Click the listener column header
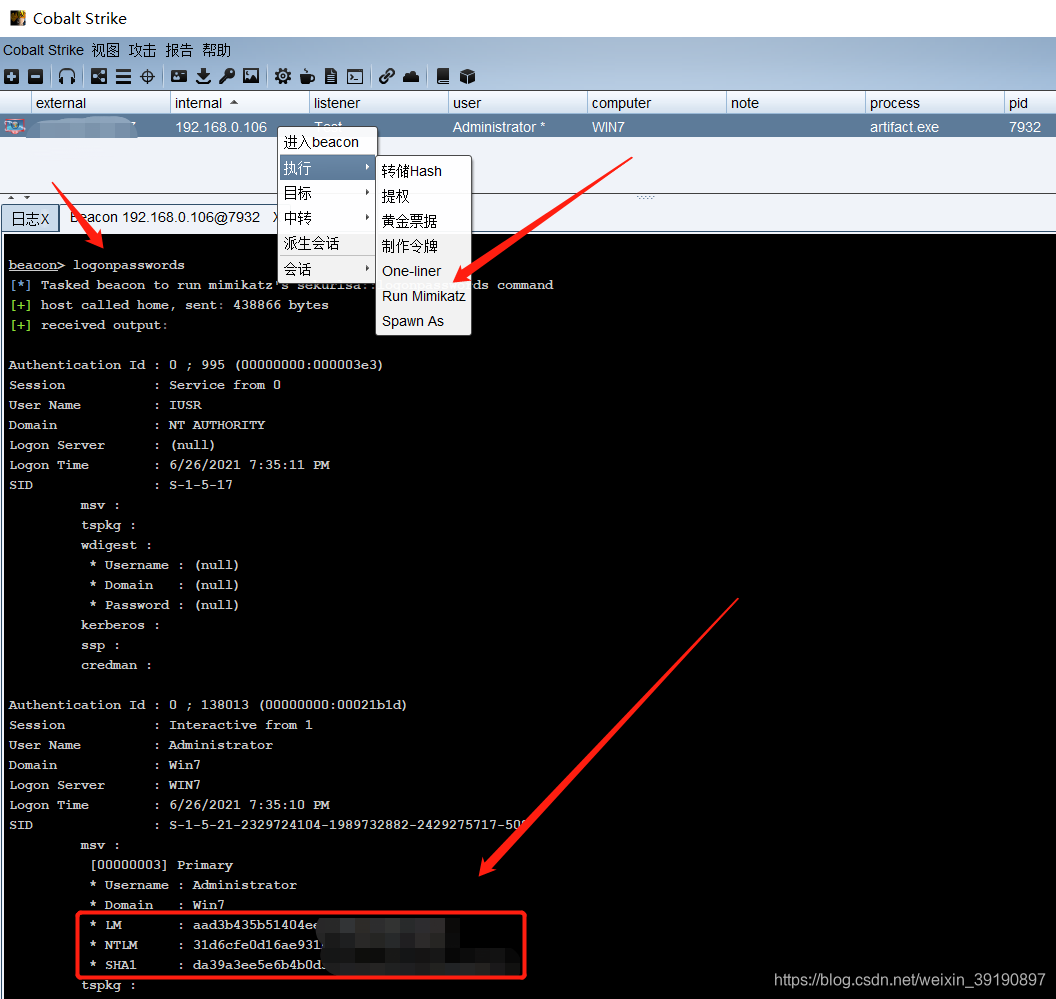The image size is (1056, 999). pos(378,103)
